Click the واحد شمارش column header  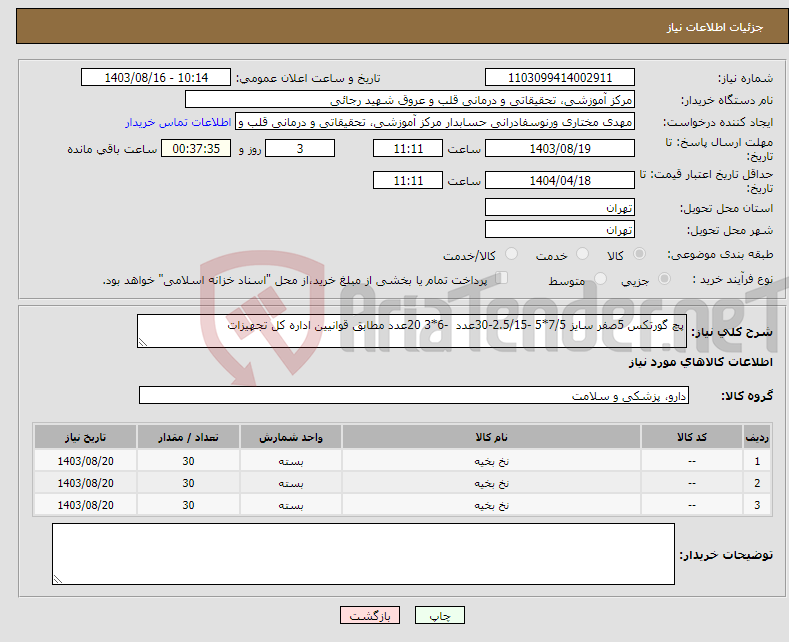coord(290,437)
